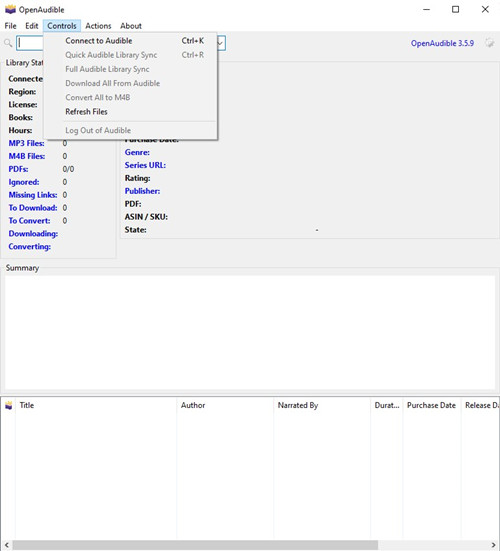The image size is (500, 551).
Task: Click the 0/0 PDFs count value
Action: (x=68, y=169)
